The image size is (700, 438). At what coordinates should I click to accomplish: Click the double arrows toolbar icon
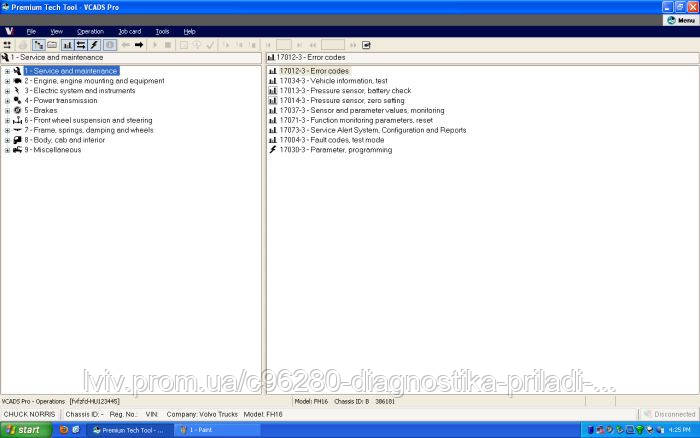(x=81, y=45)
